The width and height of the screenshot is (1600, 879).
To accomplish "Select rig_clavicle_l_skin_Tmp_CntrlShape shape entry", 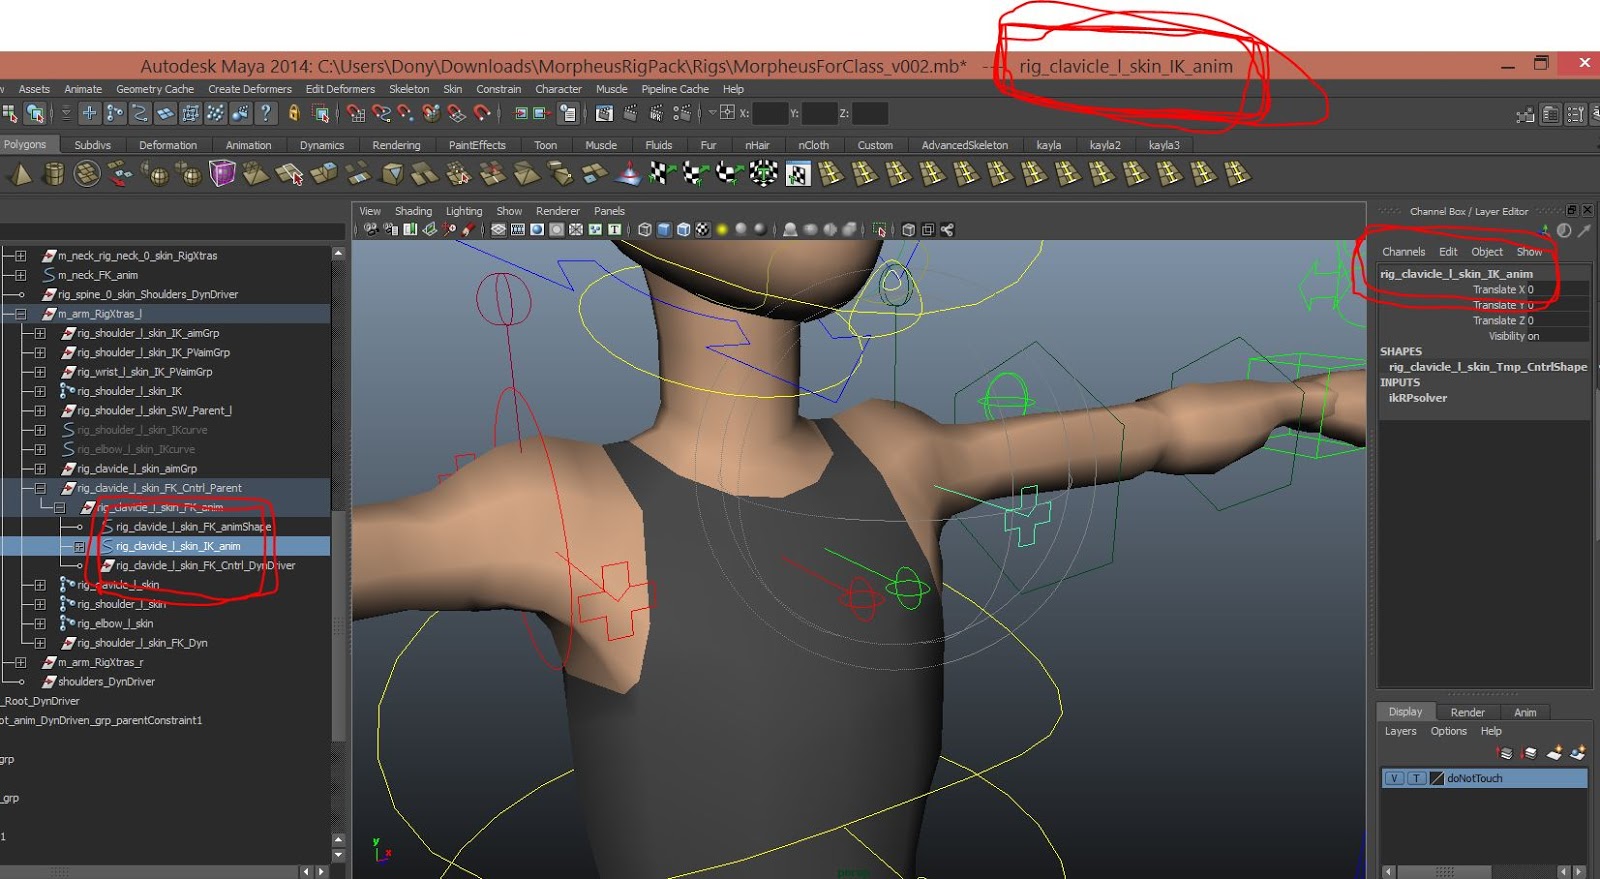I will coord(1487,367).
